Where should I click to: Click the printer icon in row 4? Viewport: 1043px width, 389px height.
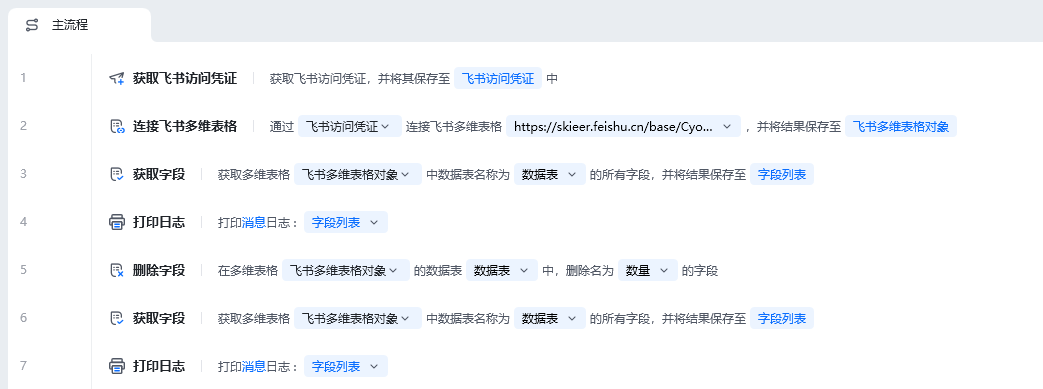coord(116,222)
